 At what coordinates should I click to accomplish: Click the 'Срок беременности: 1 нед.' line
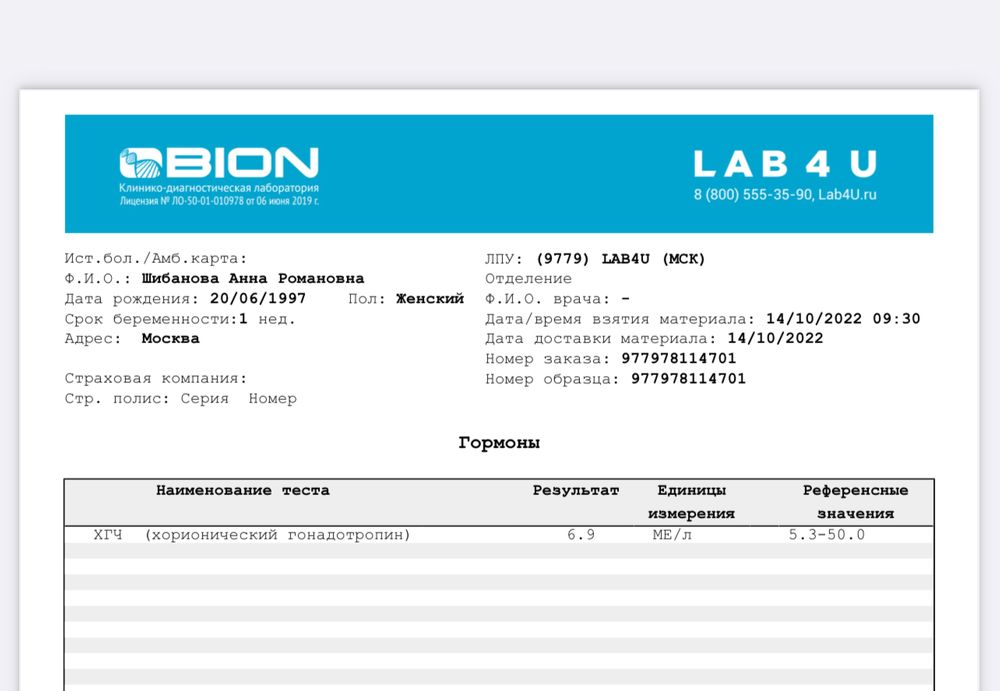(x=180, y=319)
